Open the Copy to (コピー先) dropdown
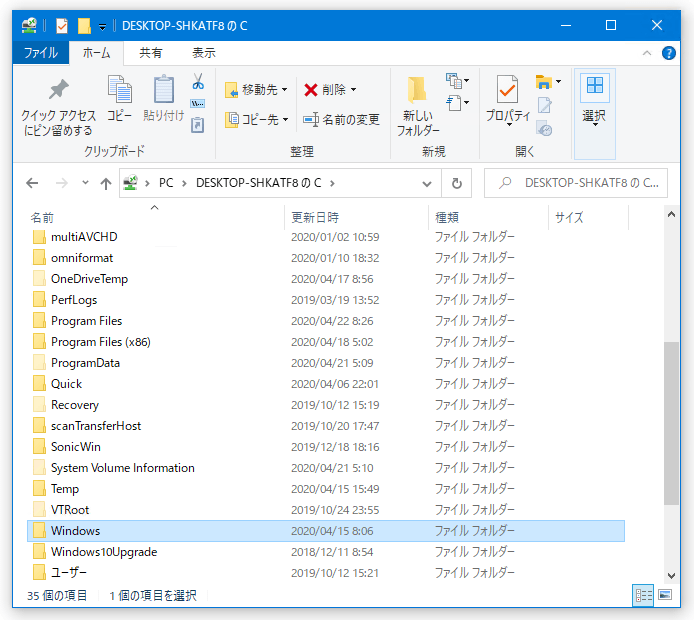 tap(257, 119)
